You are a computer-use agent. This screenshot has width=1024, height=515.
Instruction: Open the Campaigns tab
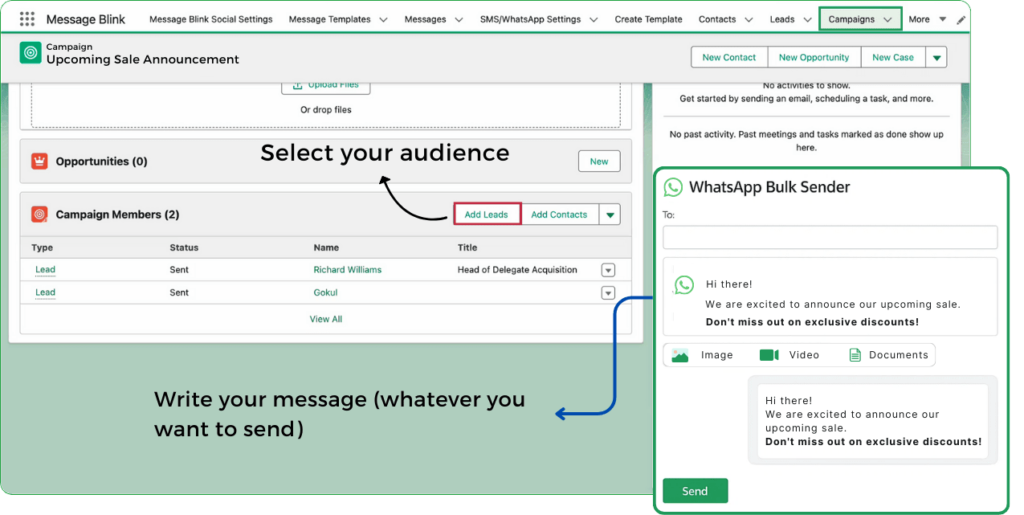point(851,19)
